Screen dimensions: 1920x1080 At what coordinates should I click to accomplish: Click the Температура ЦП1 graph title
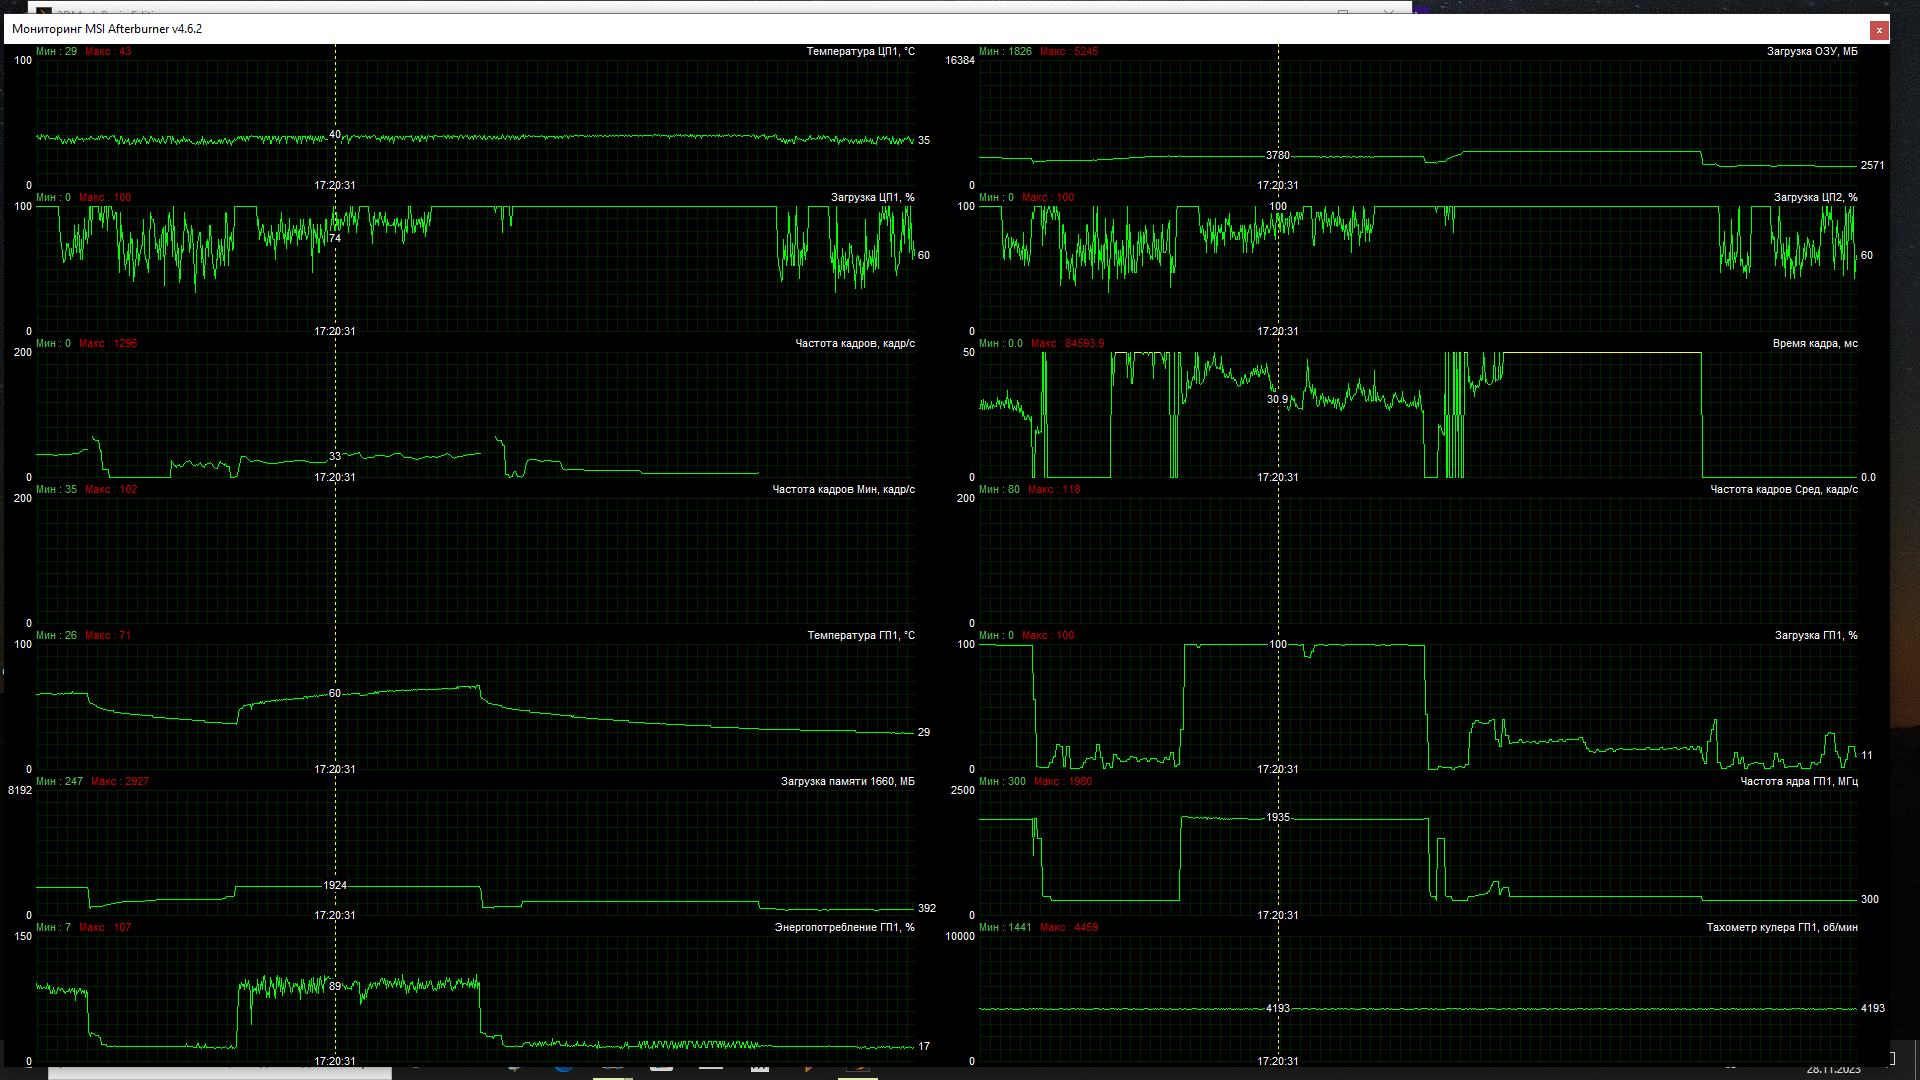pos(860,52)
